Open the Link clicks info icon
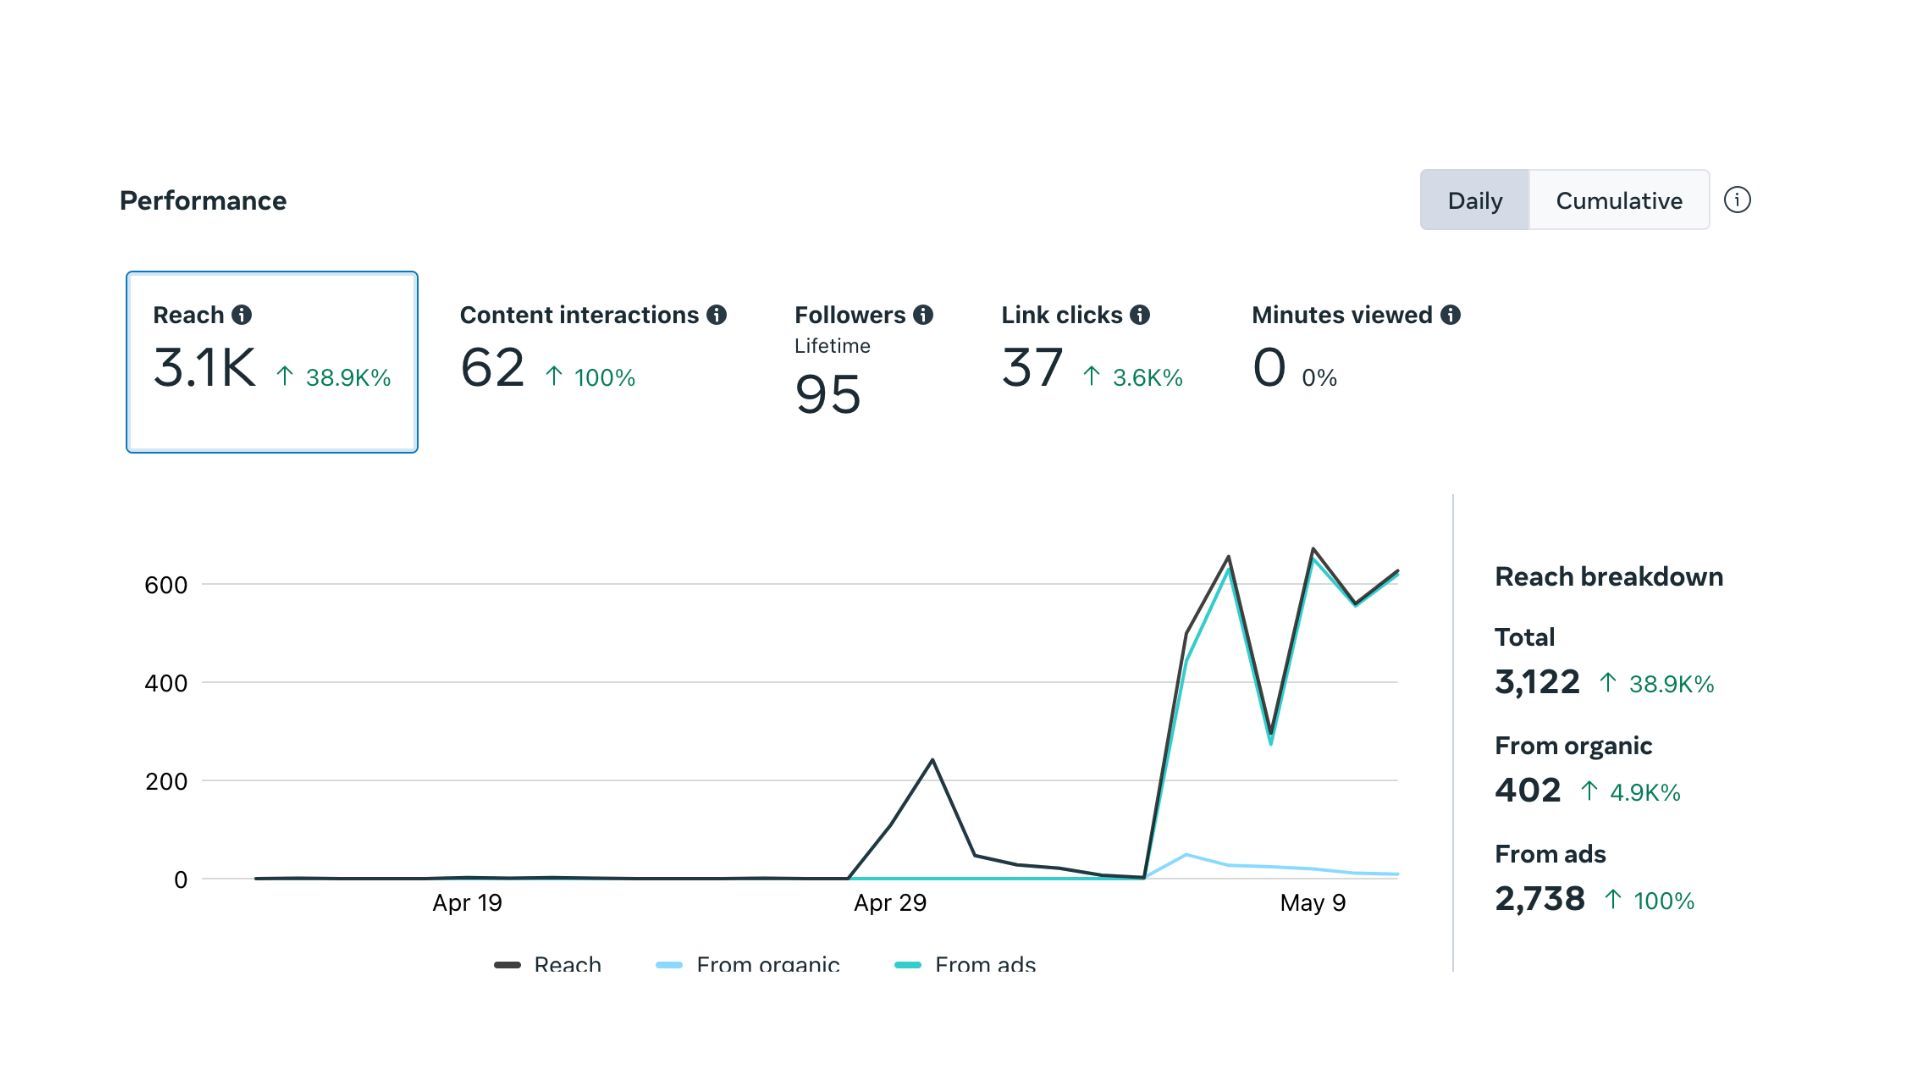1920x1080 pixels. coord(1140,315)
